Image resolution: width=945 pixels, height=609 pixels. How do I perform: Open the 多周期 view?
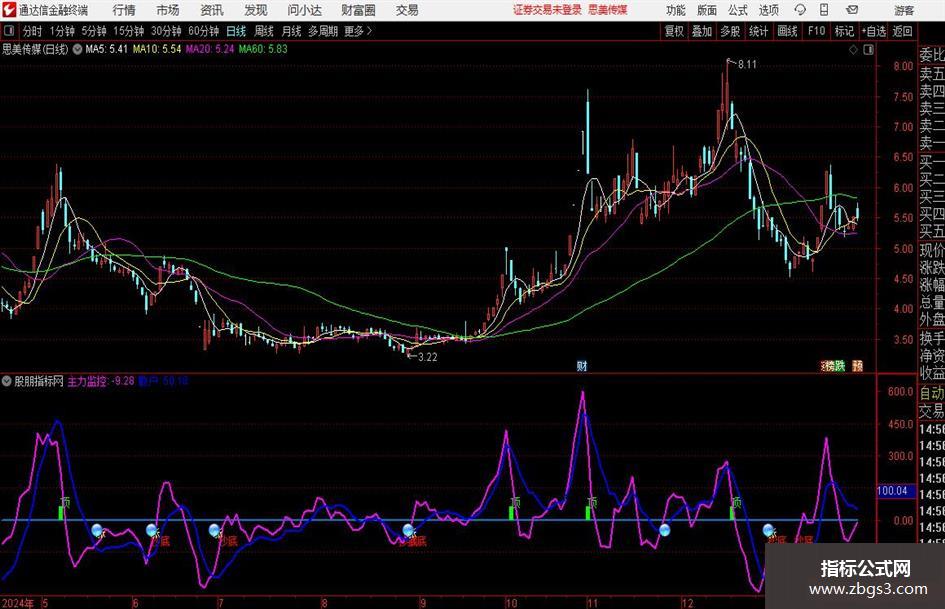tap(323, 31)
